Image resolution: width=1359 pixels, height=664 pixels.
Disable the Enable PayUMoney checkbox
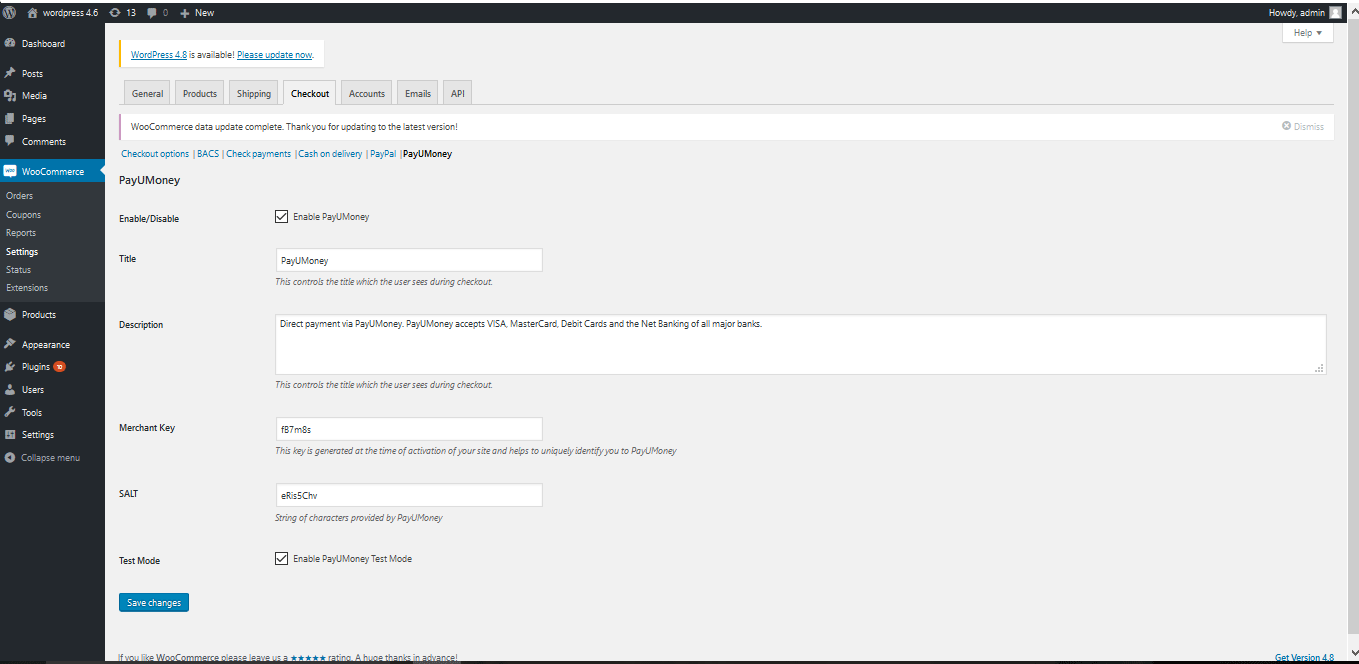click(x=281, y=216)
